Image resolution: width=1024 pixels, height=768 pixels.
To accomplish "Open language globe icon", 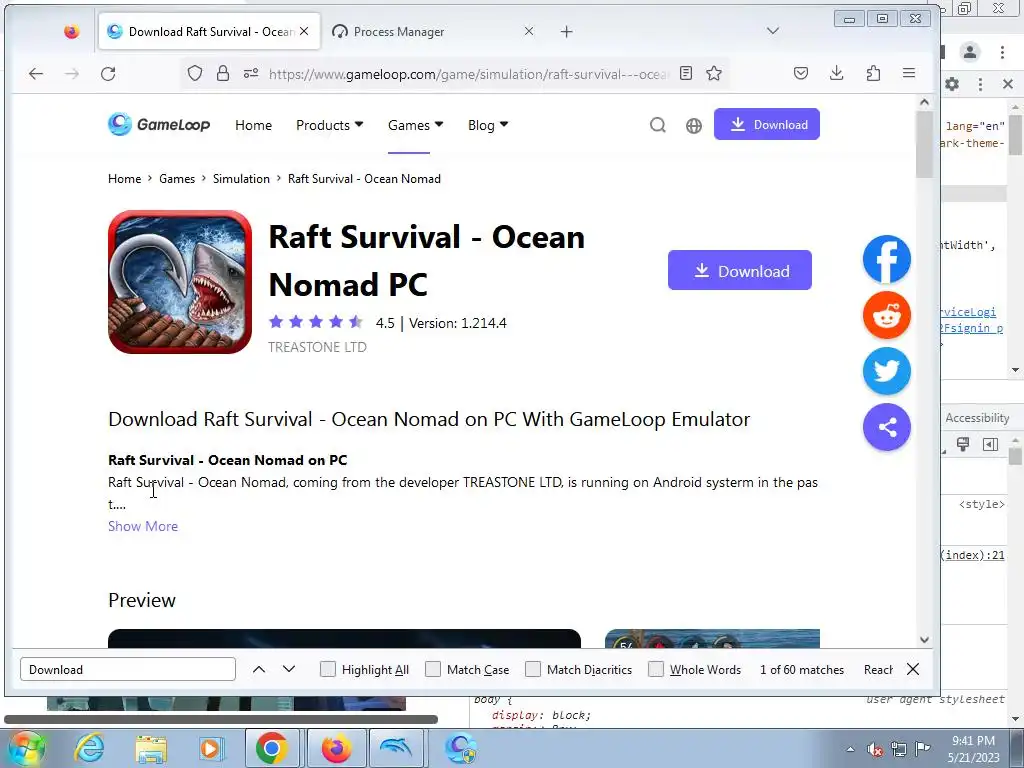I will click(694, 125).
